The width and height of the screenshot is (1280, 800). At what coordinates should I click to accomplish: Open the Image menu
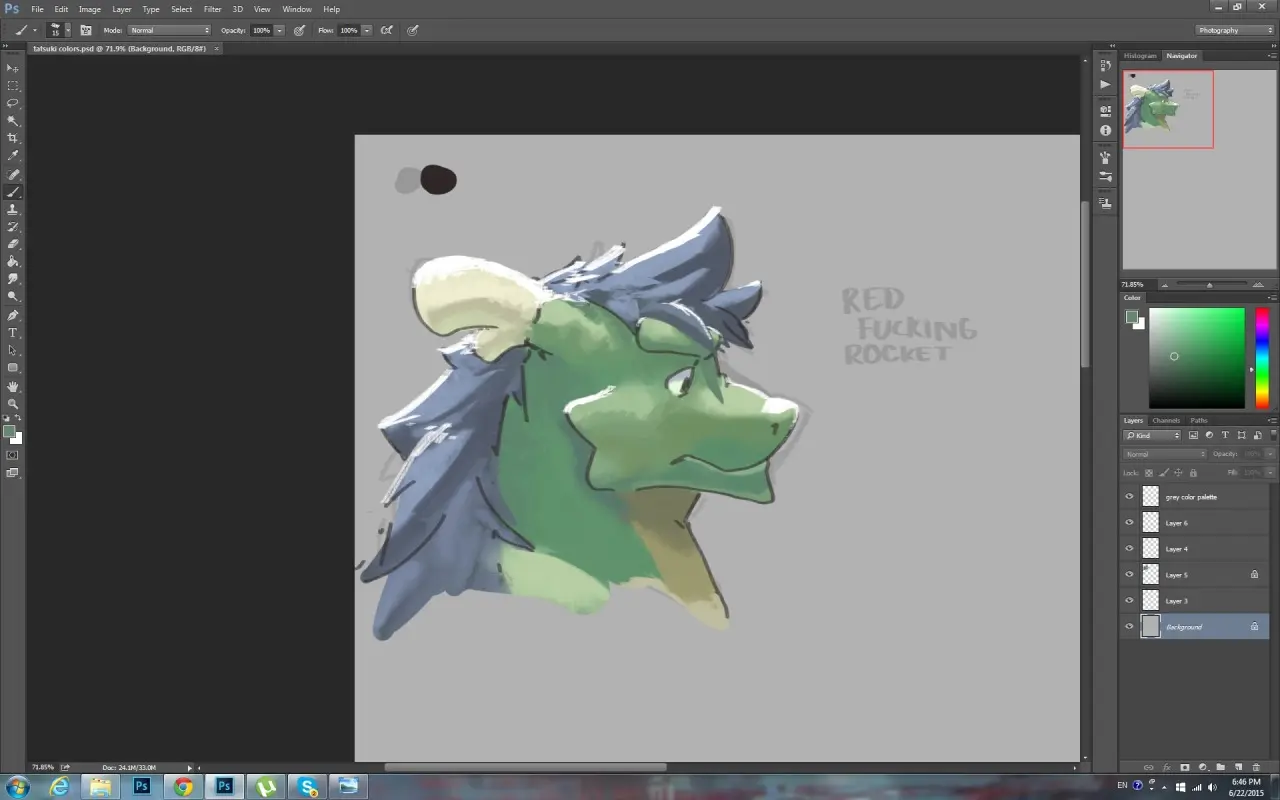tap(90, 9)
